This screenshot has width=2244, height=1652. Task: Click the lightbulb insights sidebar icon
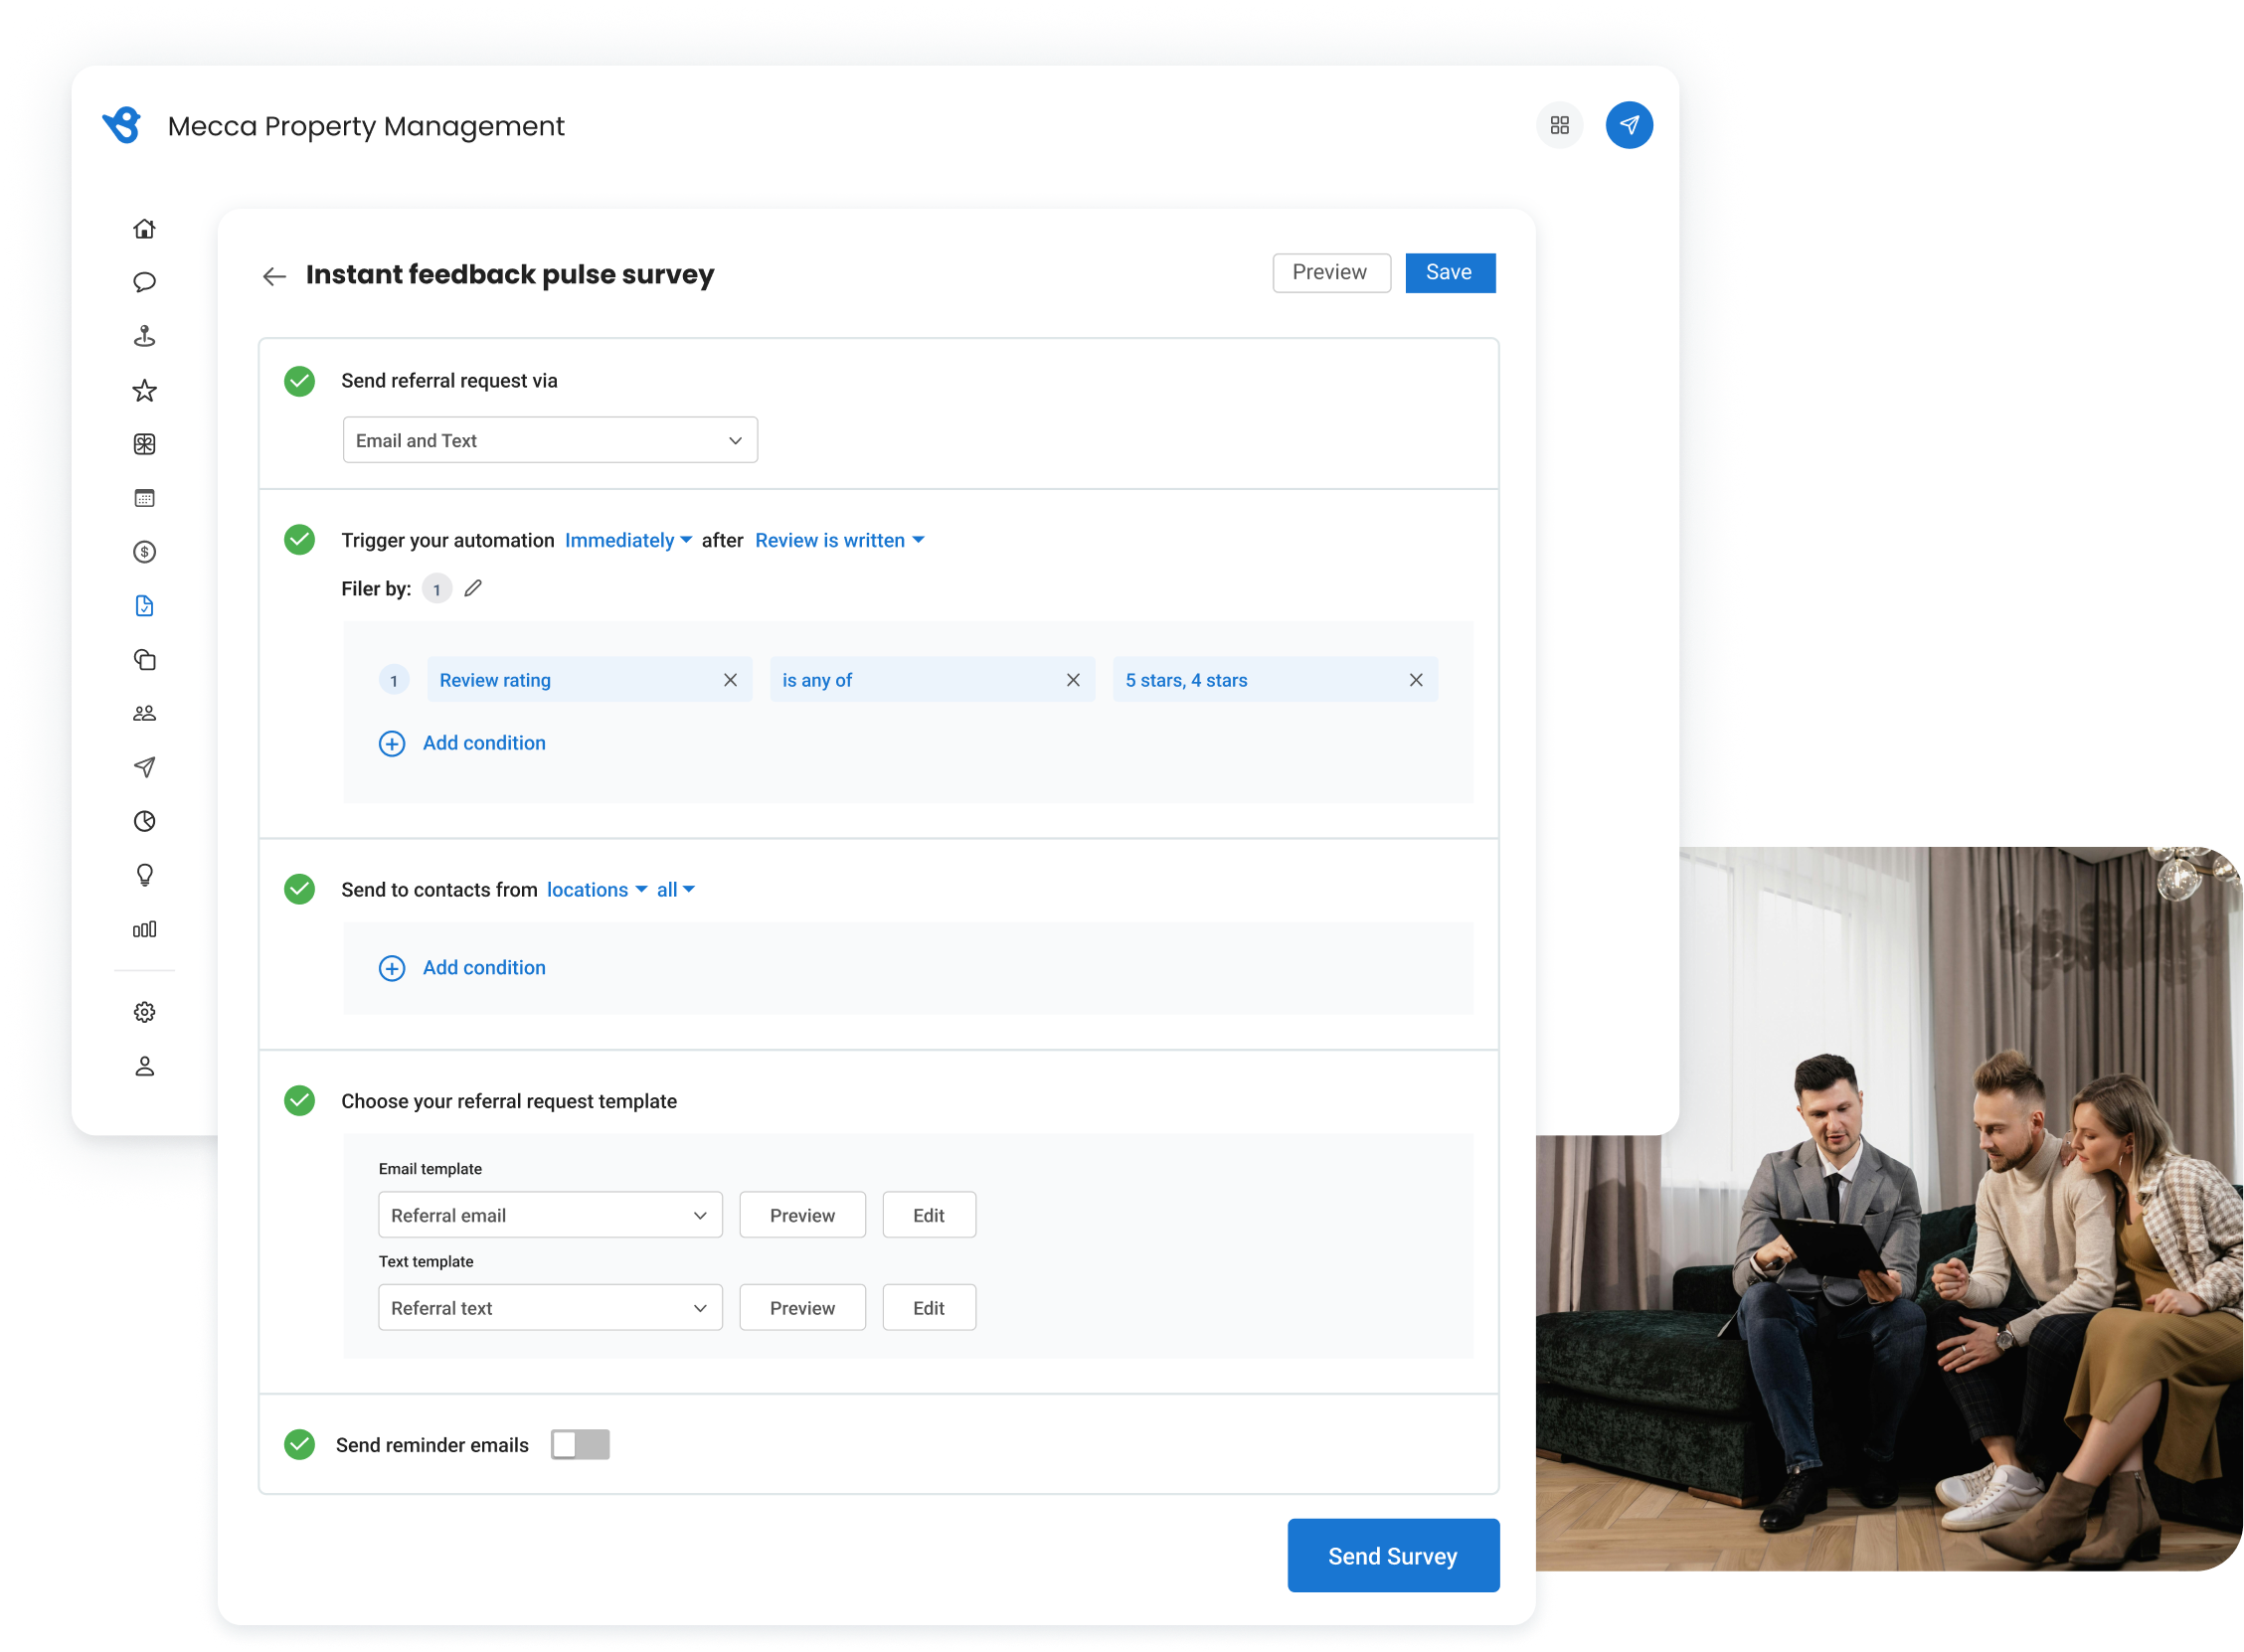coord(144,875)
